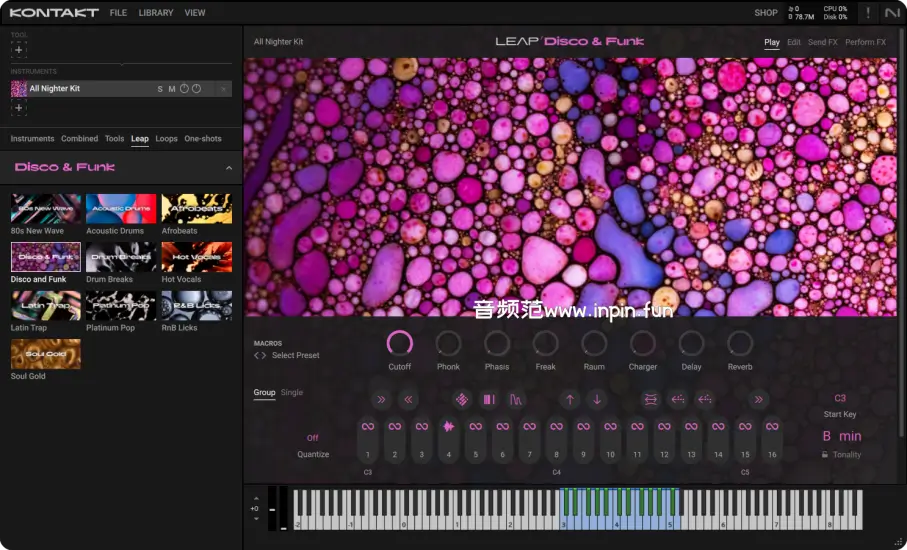
Task: Click the upward arrow icon above pad 9
Action: 570,400
